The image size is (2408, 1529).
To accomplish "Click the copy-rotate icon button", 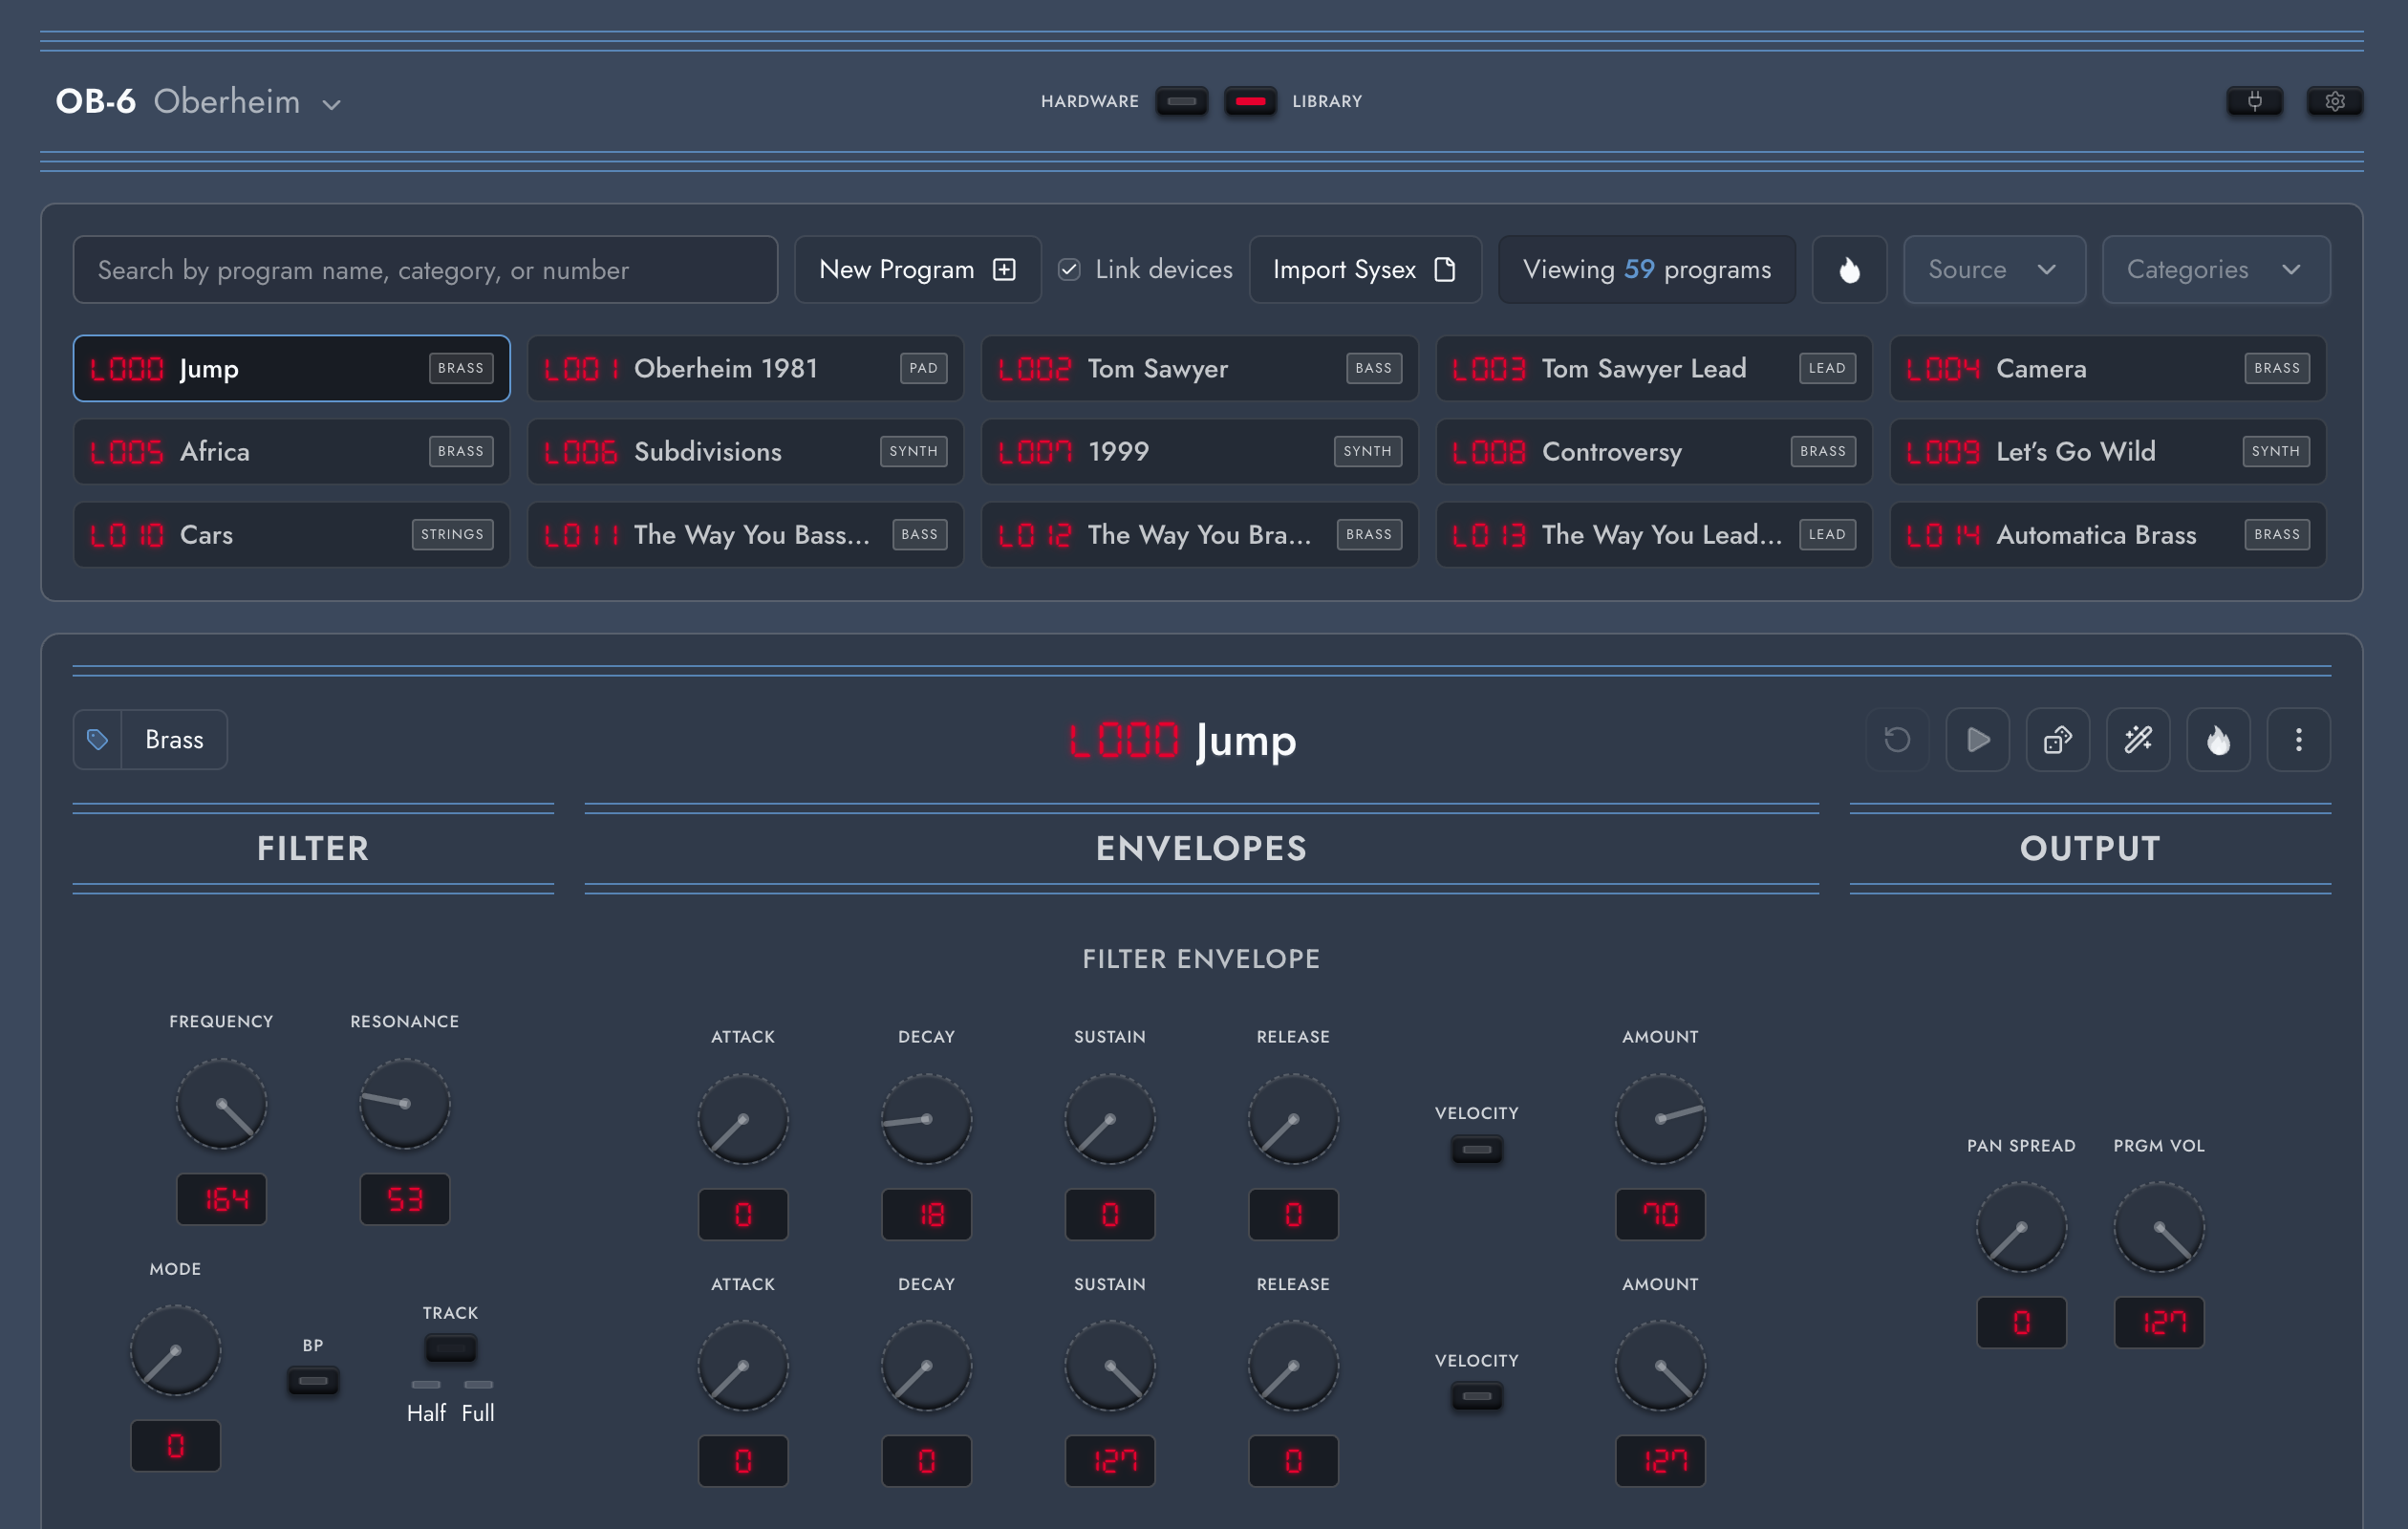I will click(2057, 739).
